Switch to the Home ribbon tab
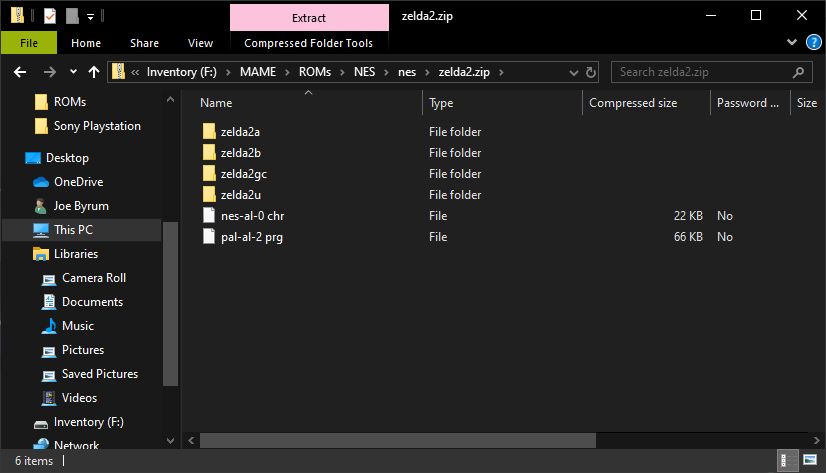Viewport: 826px width, 473px height. click(86, 43)
